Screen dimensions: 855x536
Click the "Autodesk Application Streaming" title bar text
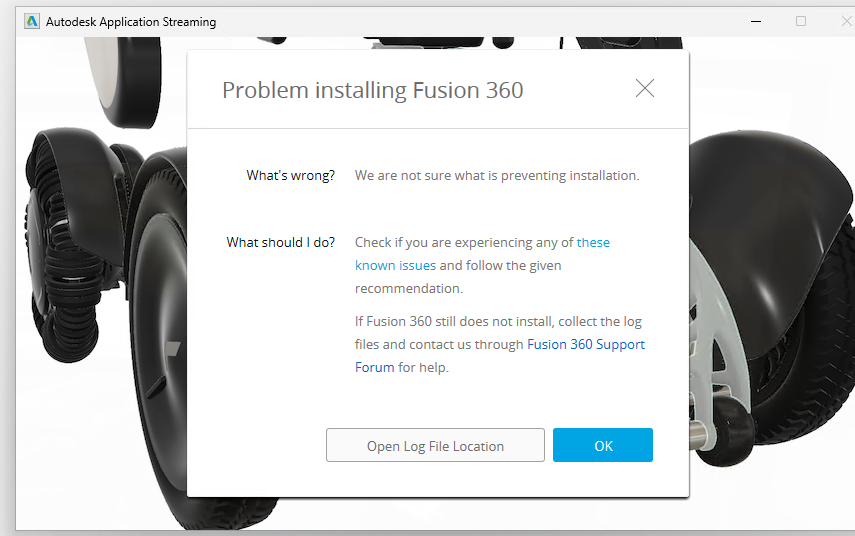click(131, 21)
